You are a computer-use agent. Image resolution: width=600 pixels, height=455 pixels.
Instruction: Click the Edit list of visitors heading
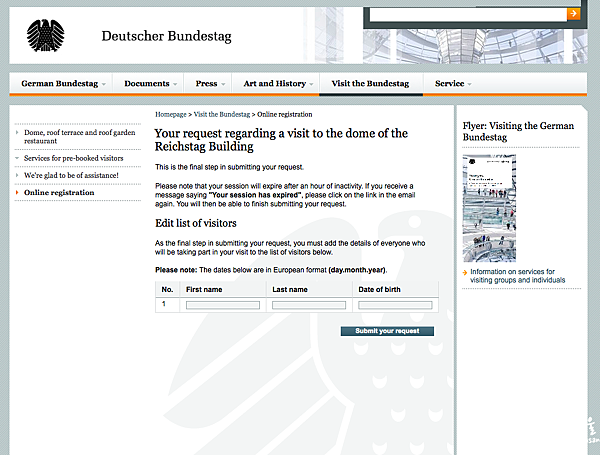[x=196, y=223]
